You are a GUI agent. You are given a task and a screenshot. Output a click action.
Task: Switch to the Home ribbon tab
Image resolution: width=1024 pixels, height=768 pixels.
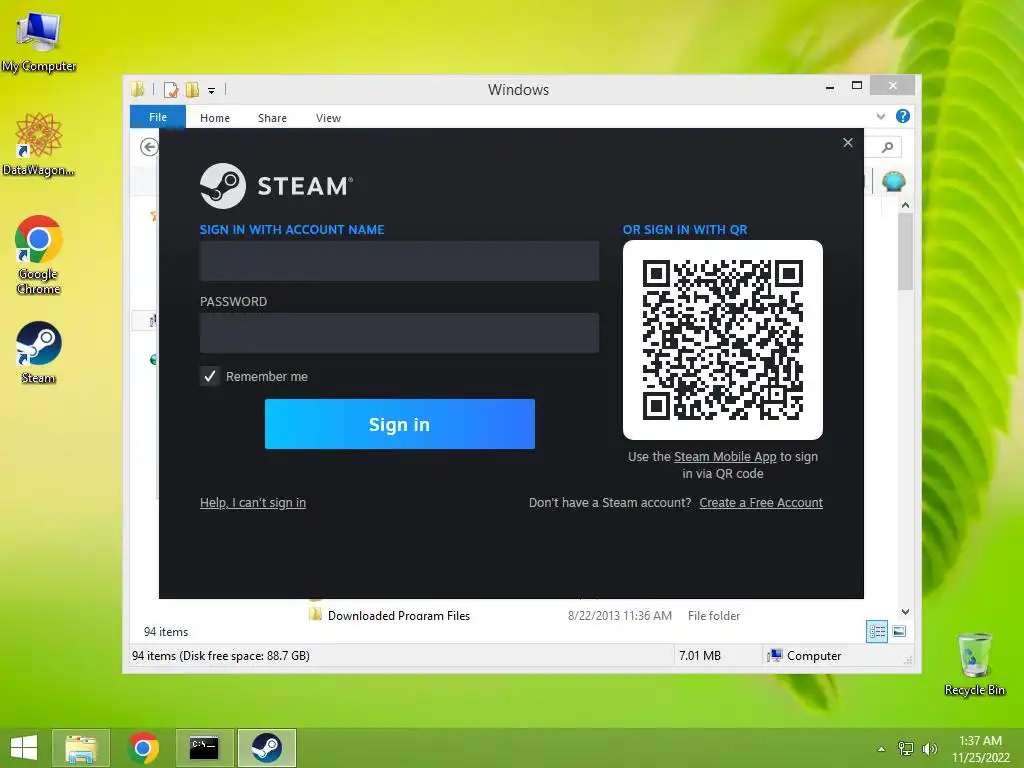(x=215, y=118)
